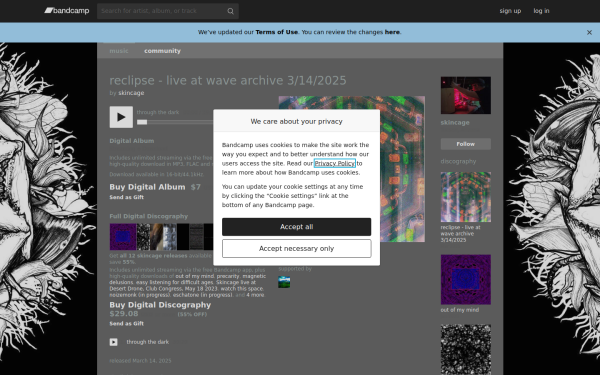
Task: Click Send as Gift under Digital Discography
Action: coord(127,324)
